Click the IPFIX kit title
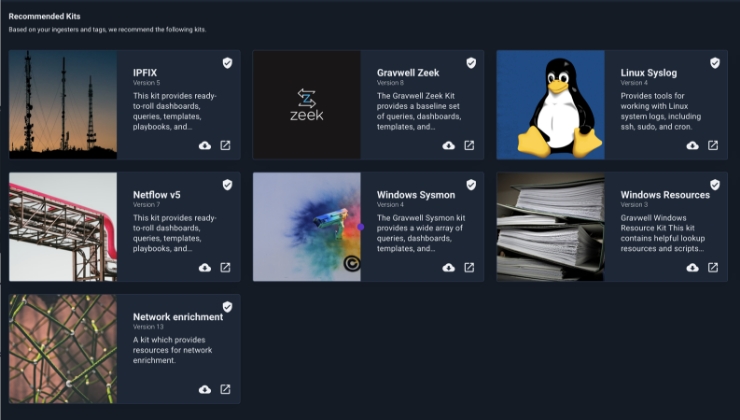 click(145, 73)
